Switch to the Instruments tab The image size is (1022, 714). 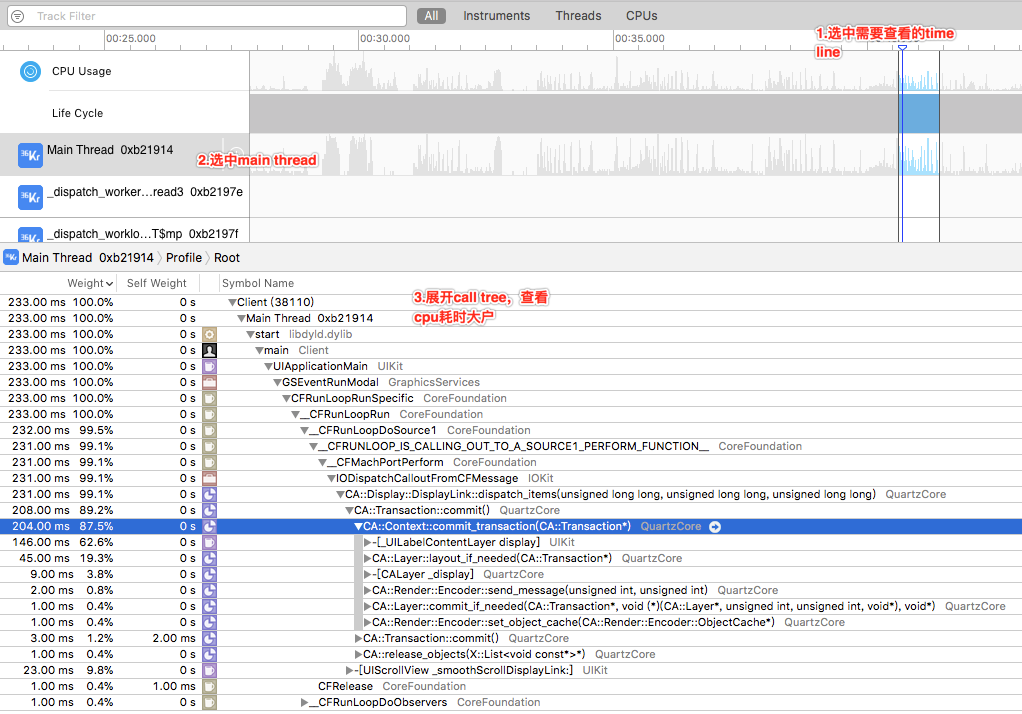[497, 16]
